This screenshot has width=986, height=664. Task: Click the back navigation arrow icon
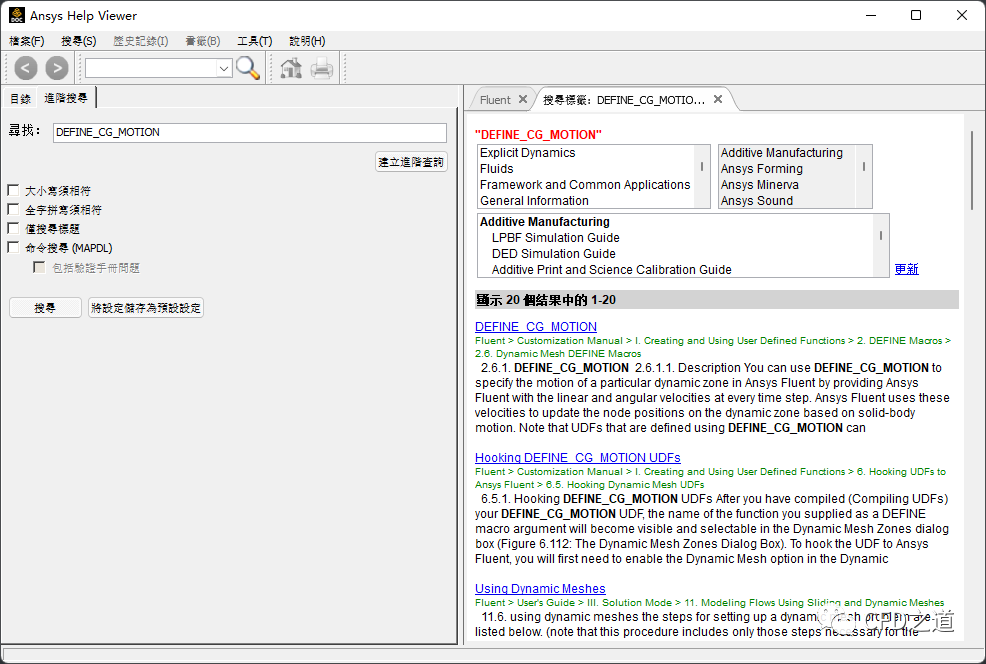point(26,68)
